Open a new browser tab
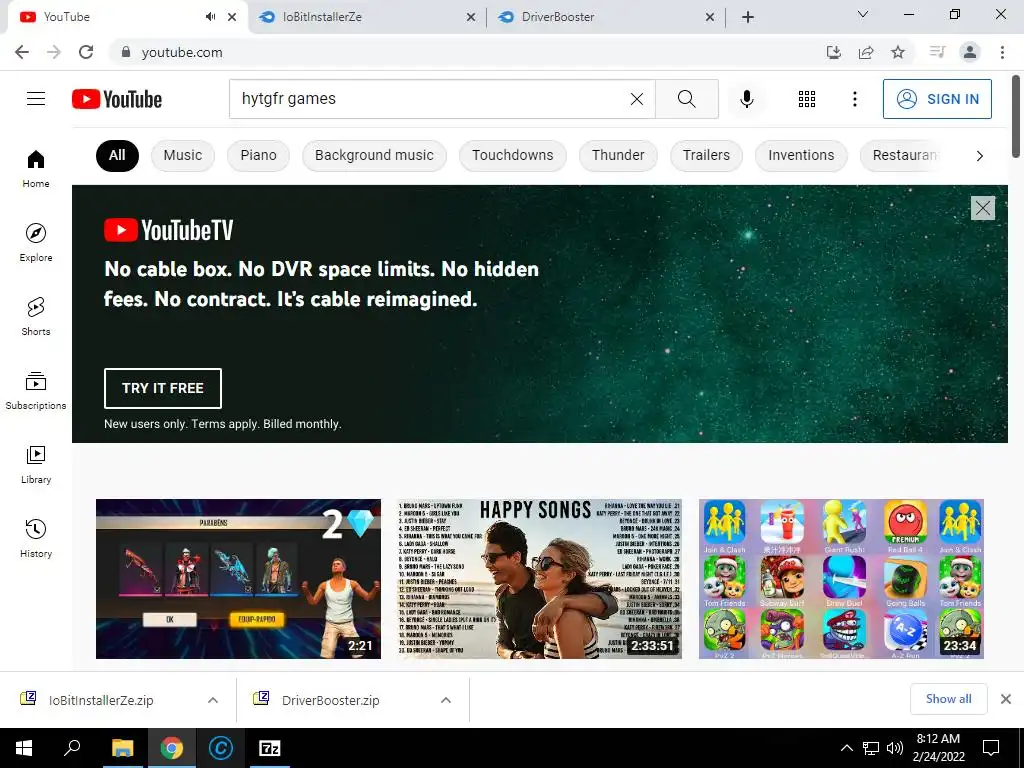 (748, 17)
